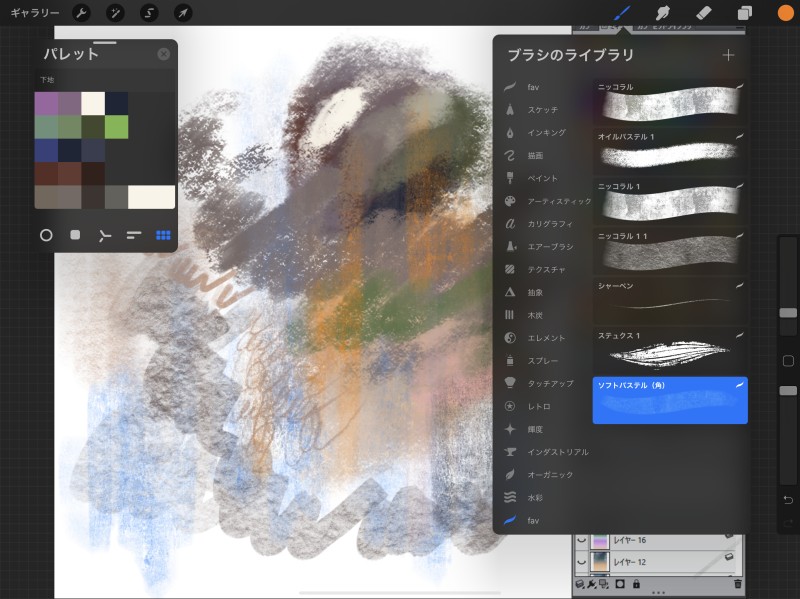Open the インダストリアル brush set
The width and height of the screenshot is (800, 599).
[x=546, y=452]
